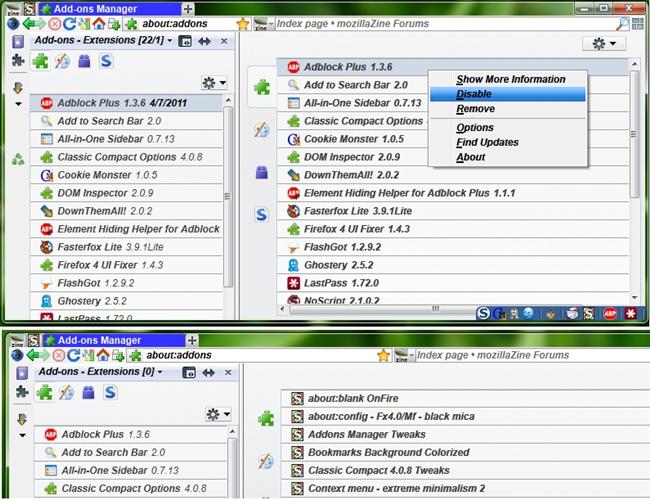Toggle sidebar width arrows in top sidebar header
650x500 pixels.
[x=204, y=41]
